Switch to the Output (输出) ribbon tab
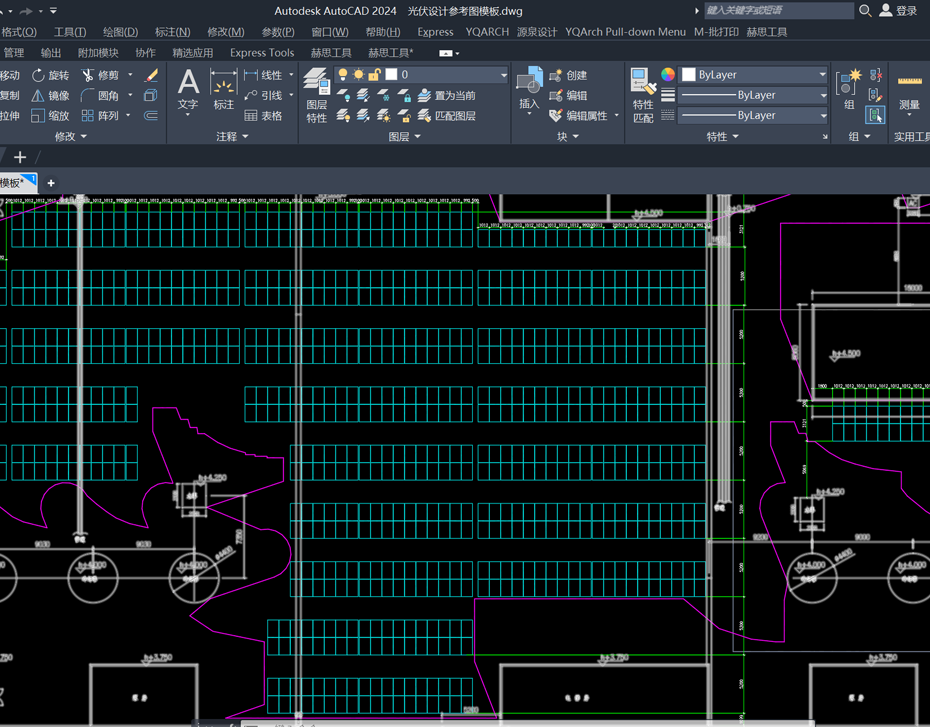 (51, 53)
